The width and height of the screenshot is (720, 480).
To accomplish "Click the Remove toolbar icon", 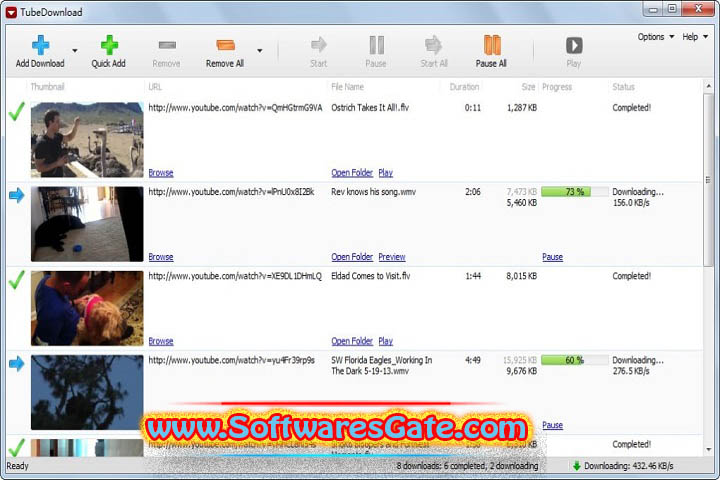I will point(167,45).
